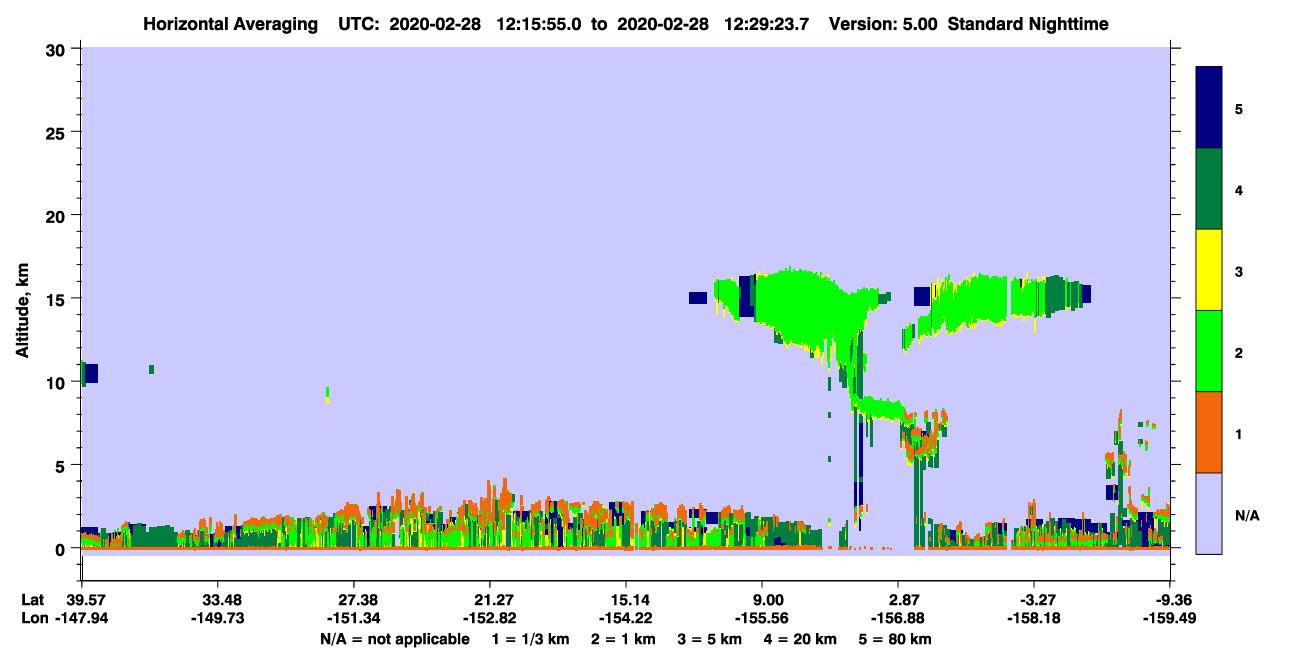Click the 'Lat' row label
The width and height of the screenshot is (1300, 667).
32,599
